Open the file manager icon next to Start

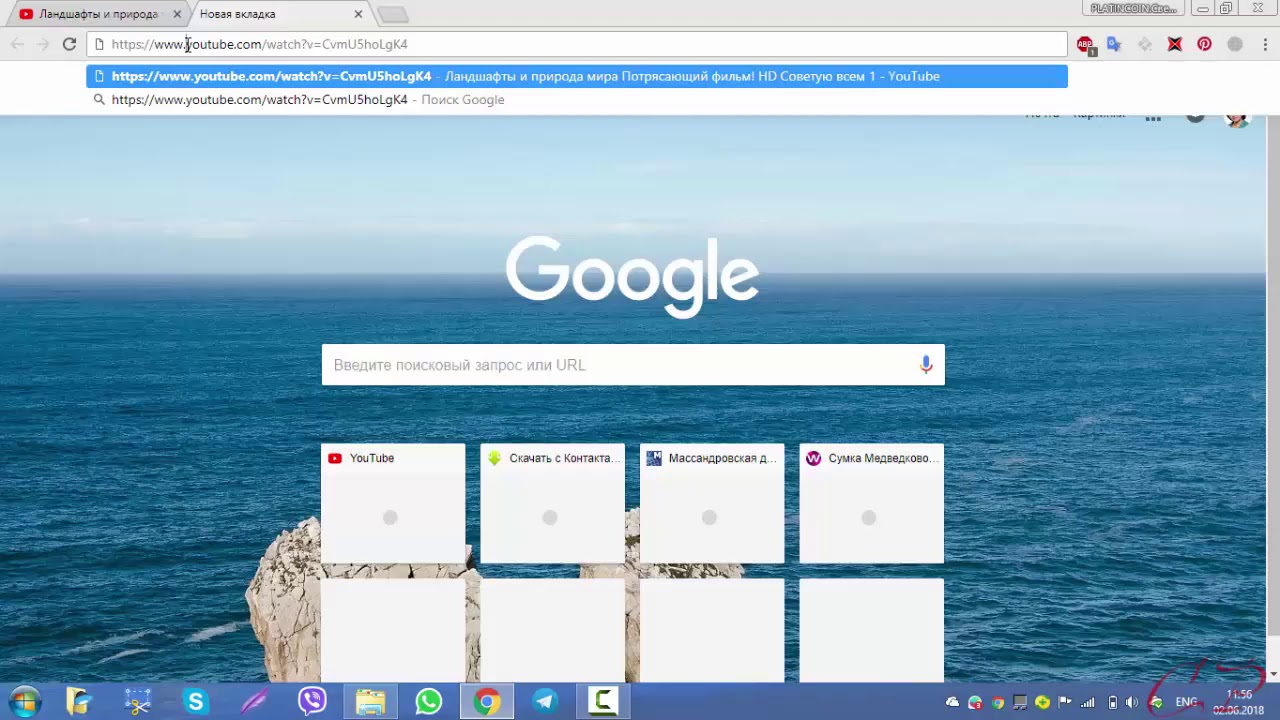tap(79, 702)
